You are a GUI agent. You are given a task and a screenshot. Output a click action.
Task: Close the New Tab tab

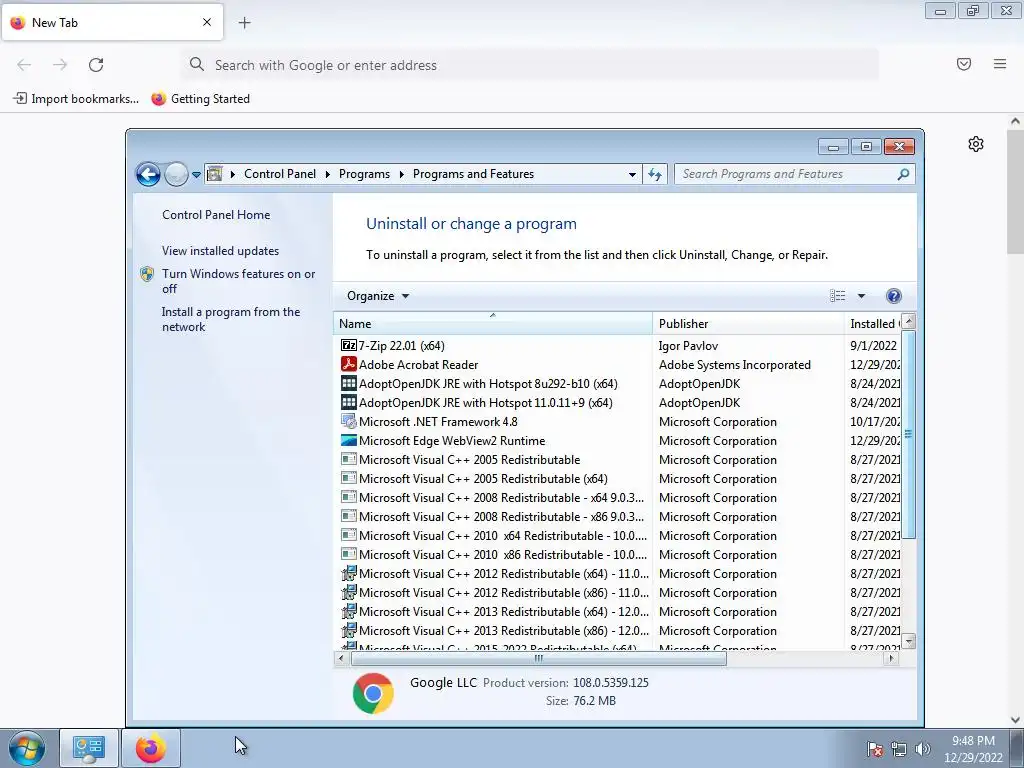point(207,22)
